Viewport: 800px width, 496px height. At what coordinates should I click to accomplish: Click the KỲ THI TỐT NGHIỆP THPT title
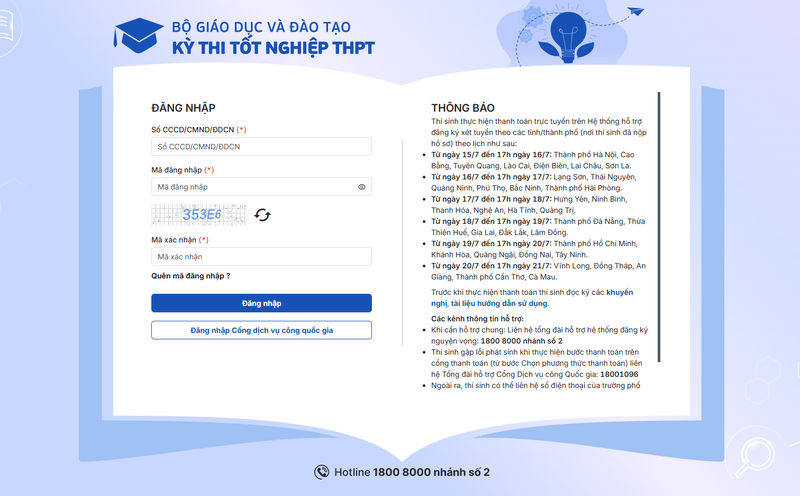click(273, 48)
